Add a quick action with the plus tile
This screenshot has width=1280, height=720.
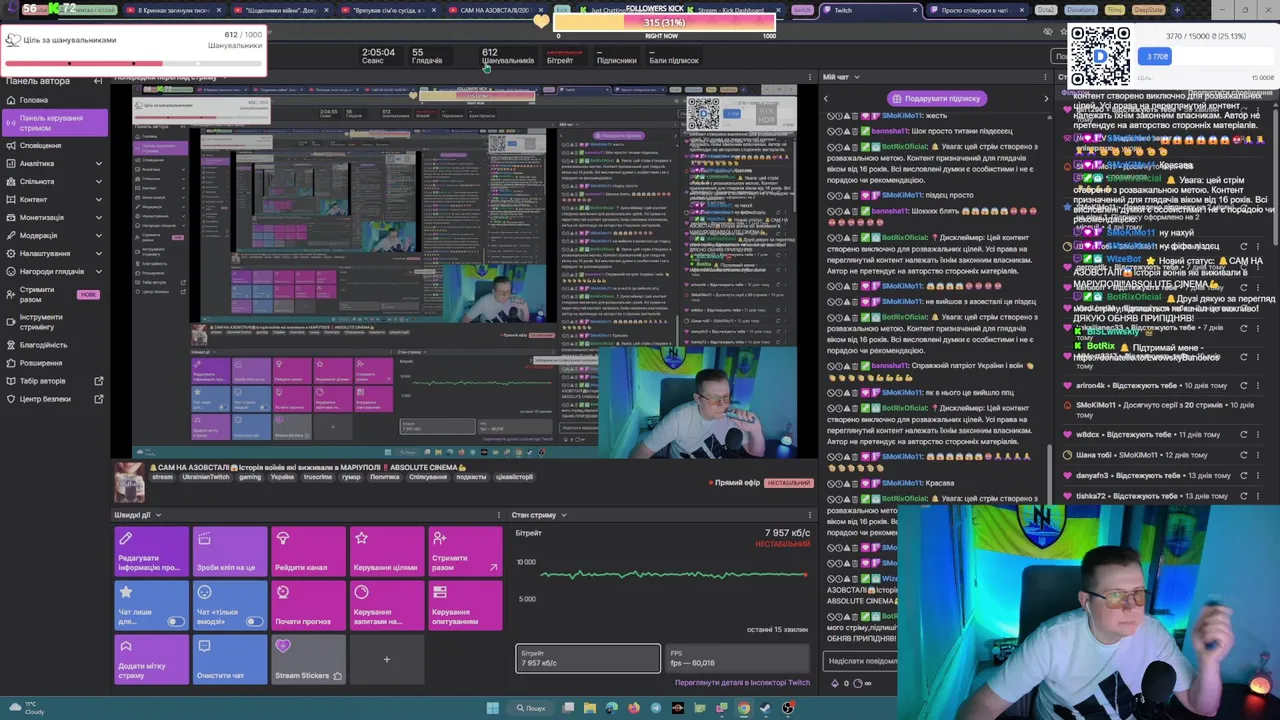click(387, 659)
